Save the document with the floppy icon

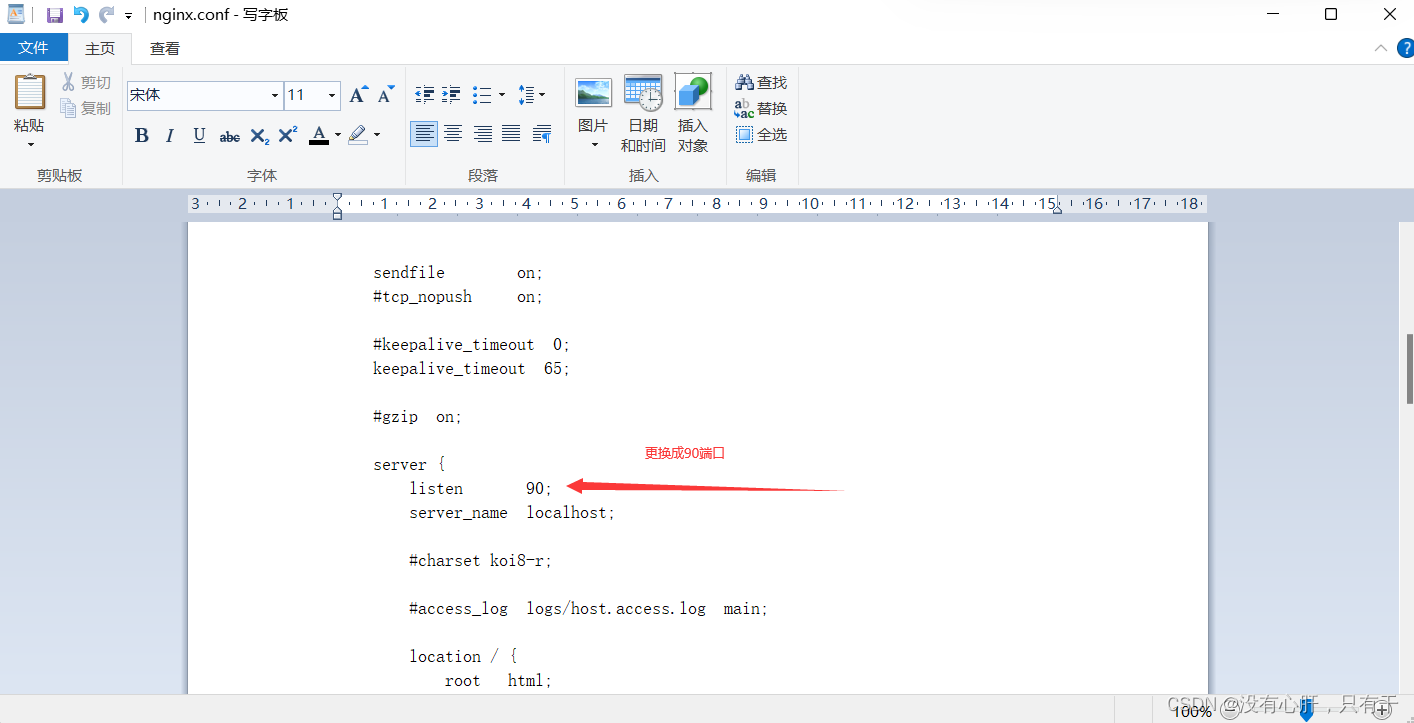55,15
